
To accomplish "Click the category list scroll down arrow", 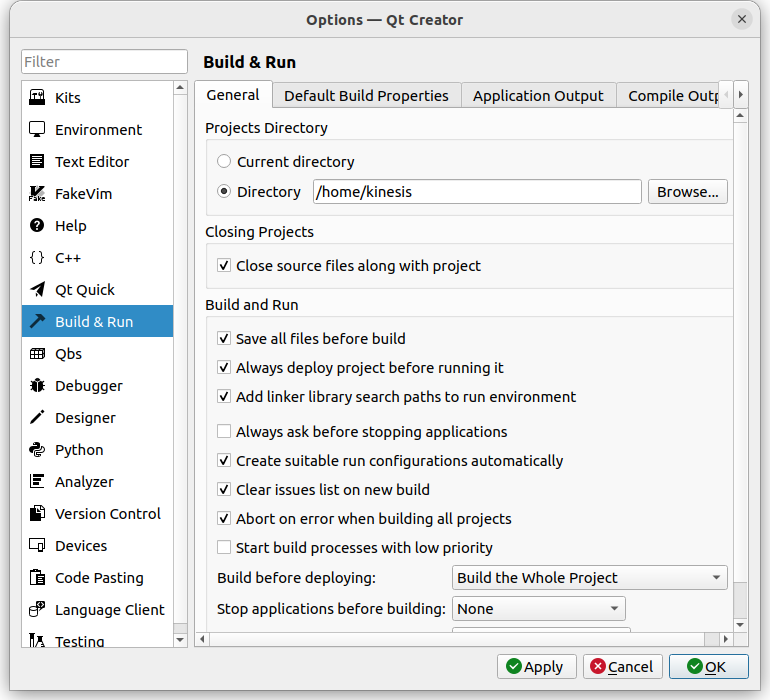I will pos(180,640).
